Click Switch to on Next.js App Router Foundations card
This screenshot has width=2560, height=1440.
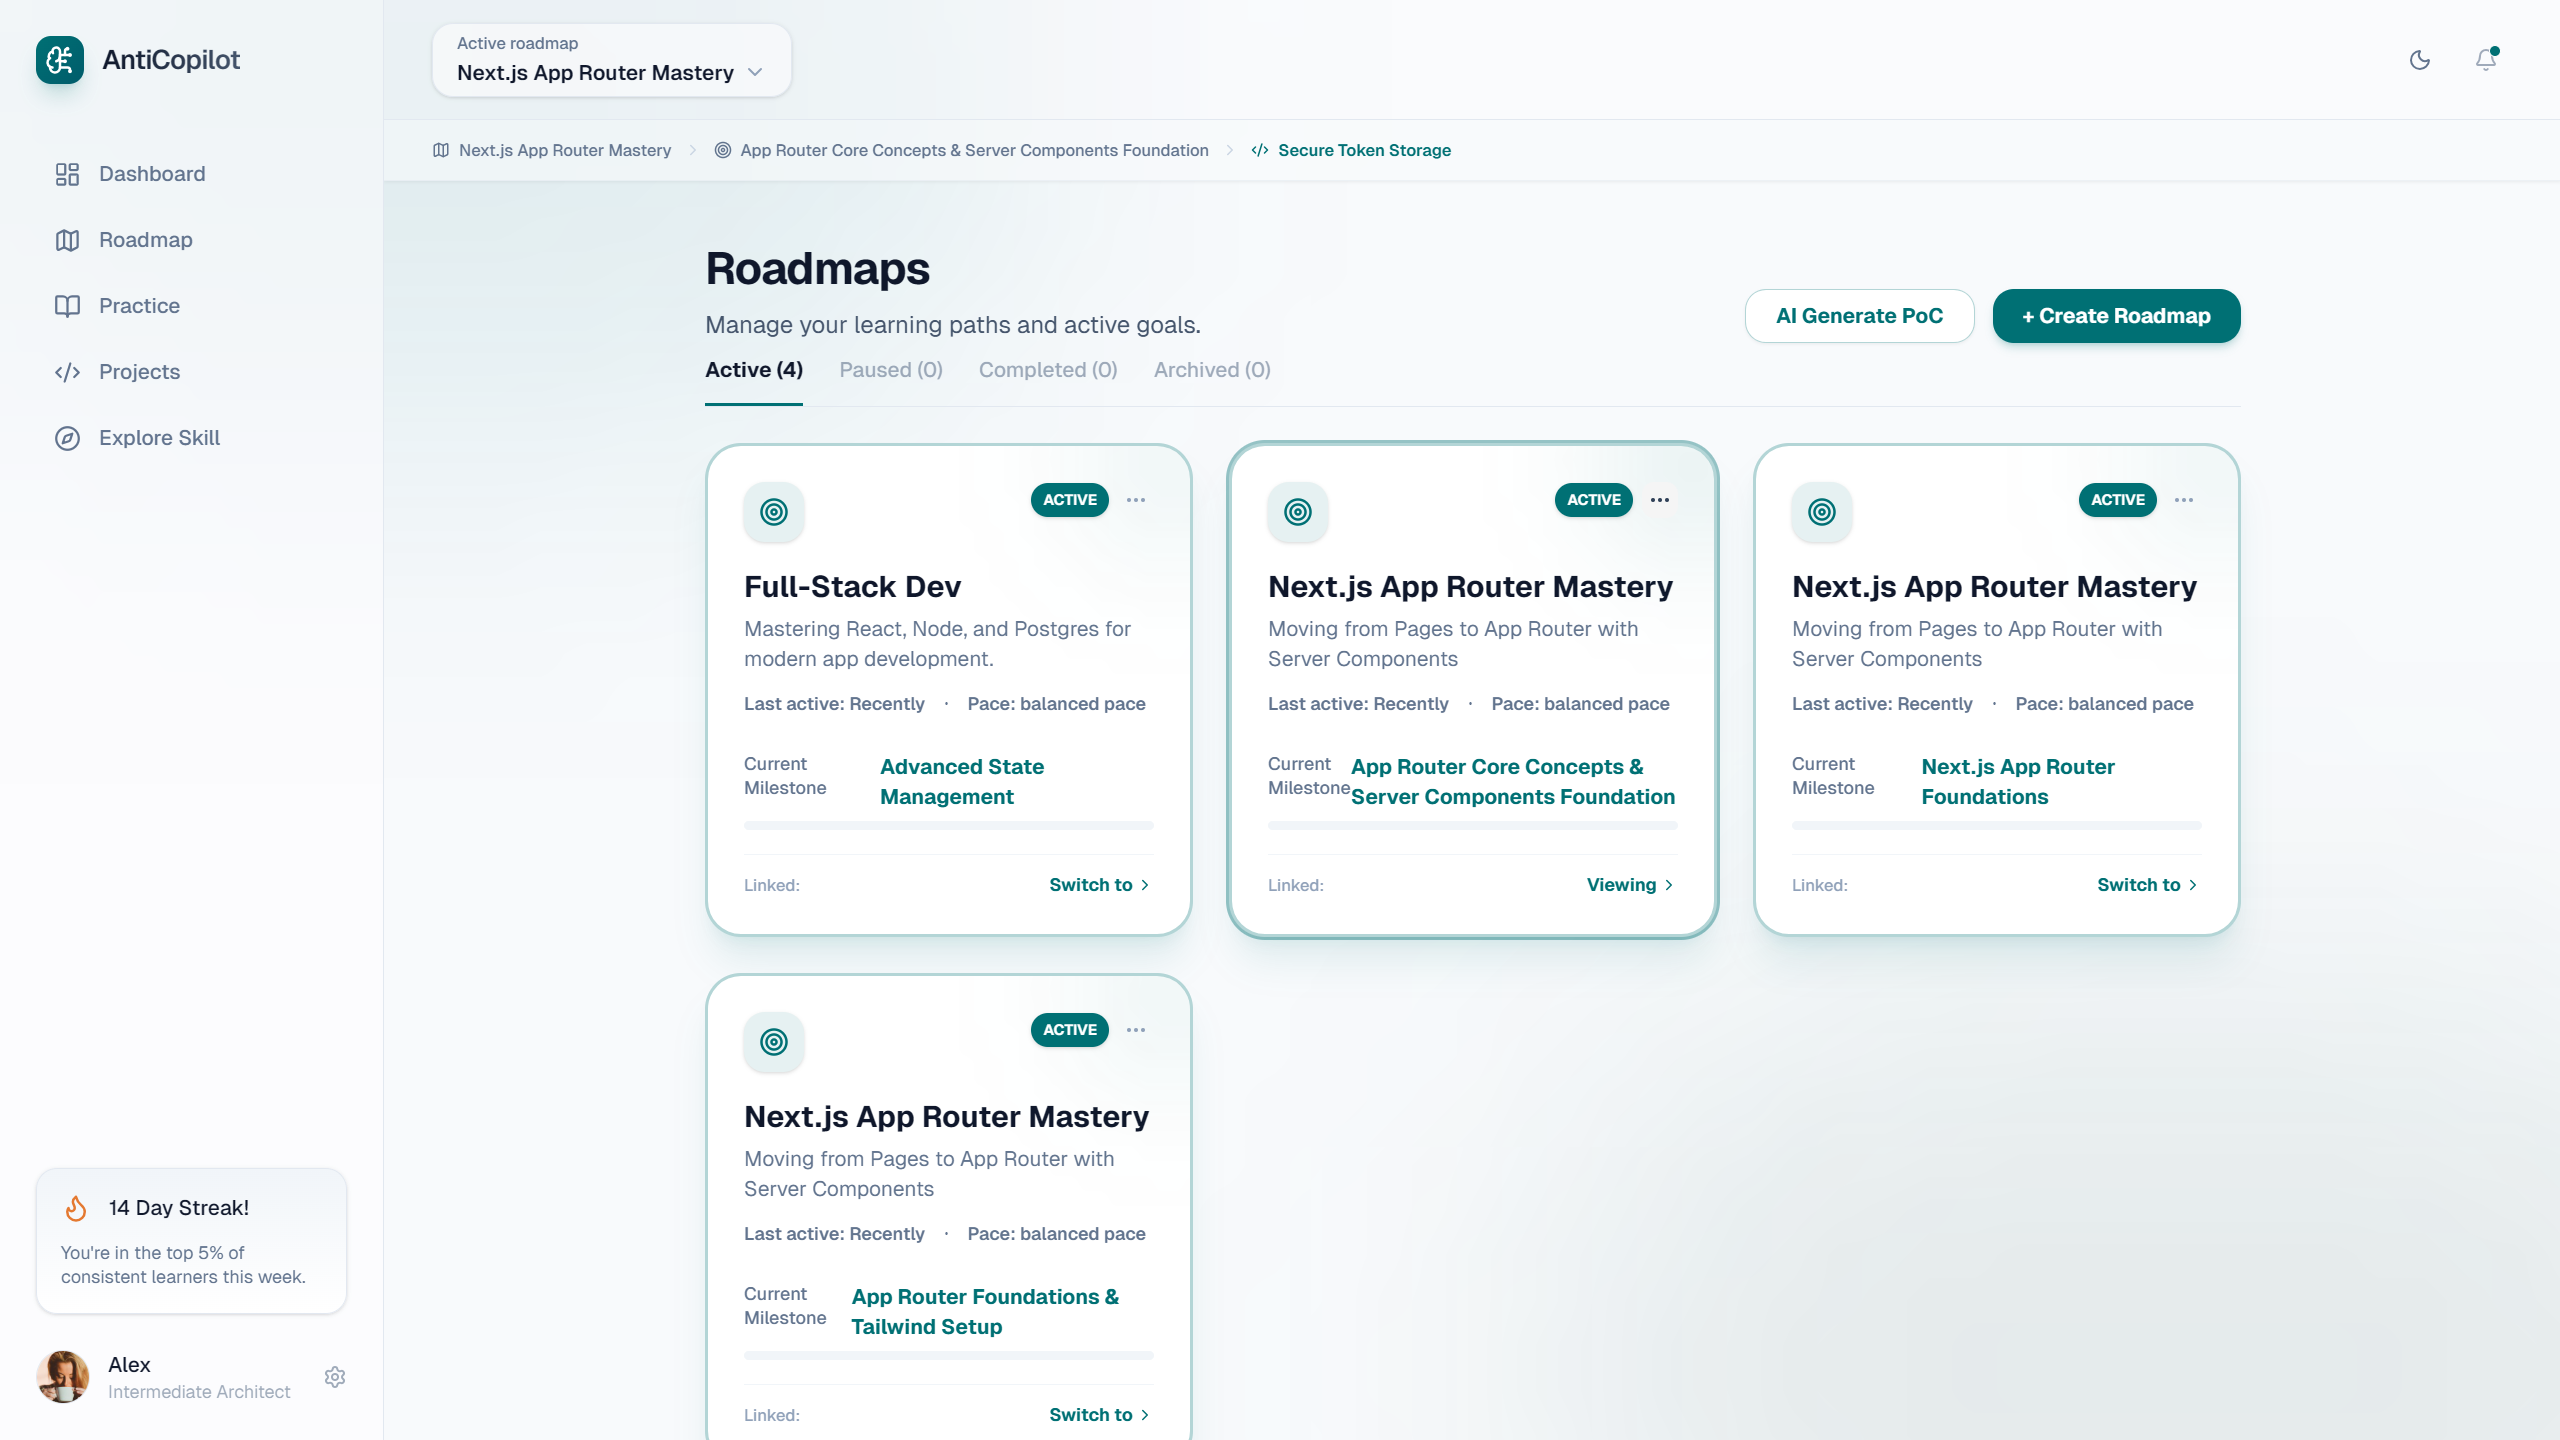pyautogui.click(x=2147, y=885)
